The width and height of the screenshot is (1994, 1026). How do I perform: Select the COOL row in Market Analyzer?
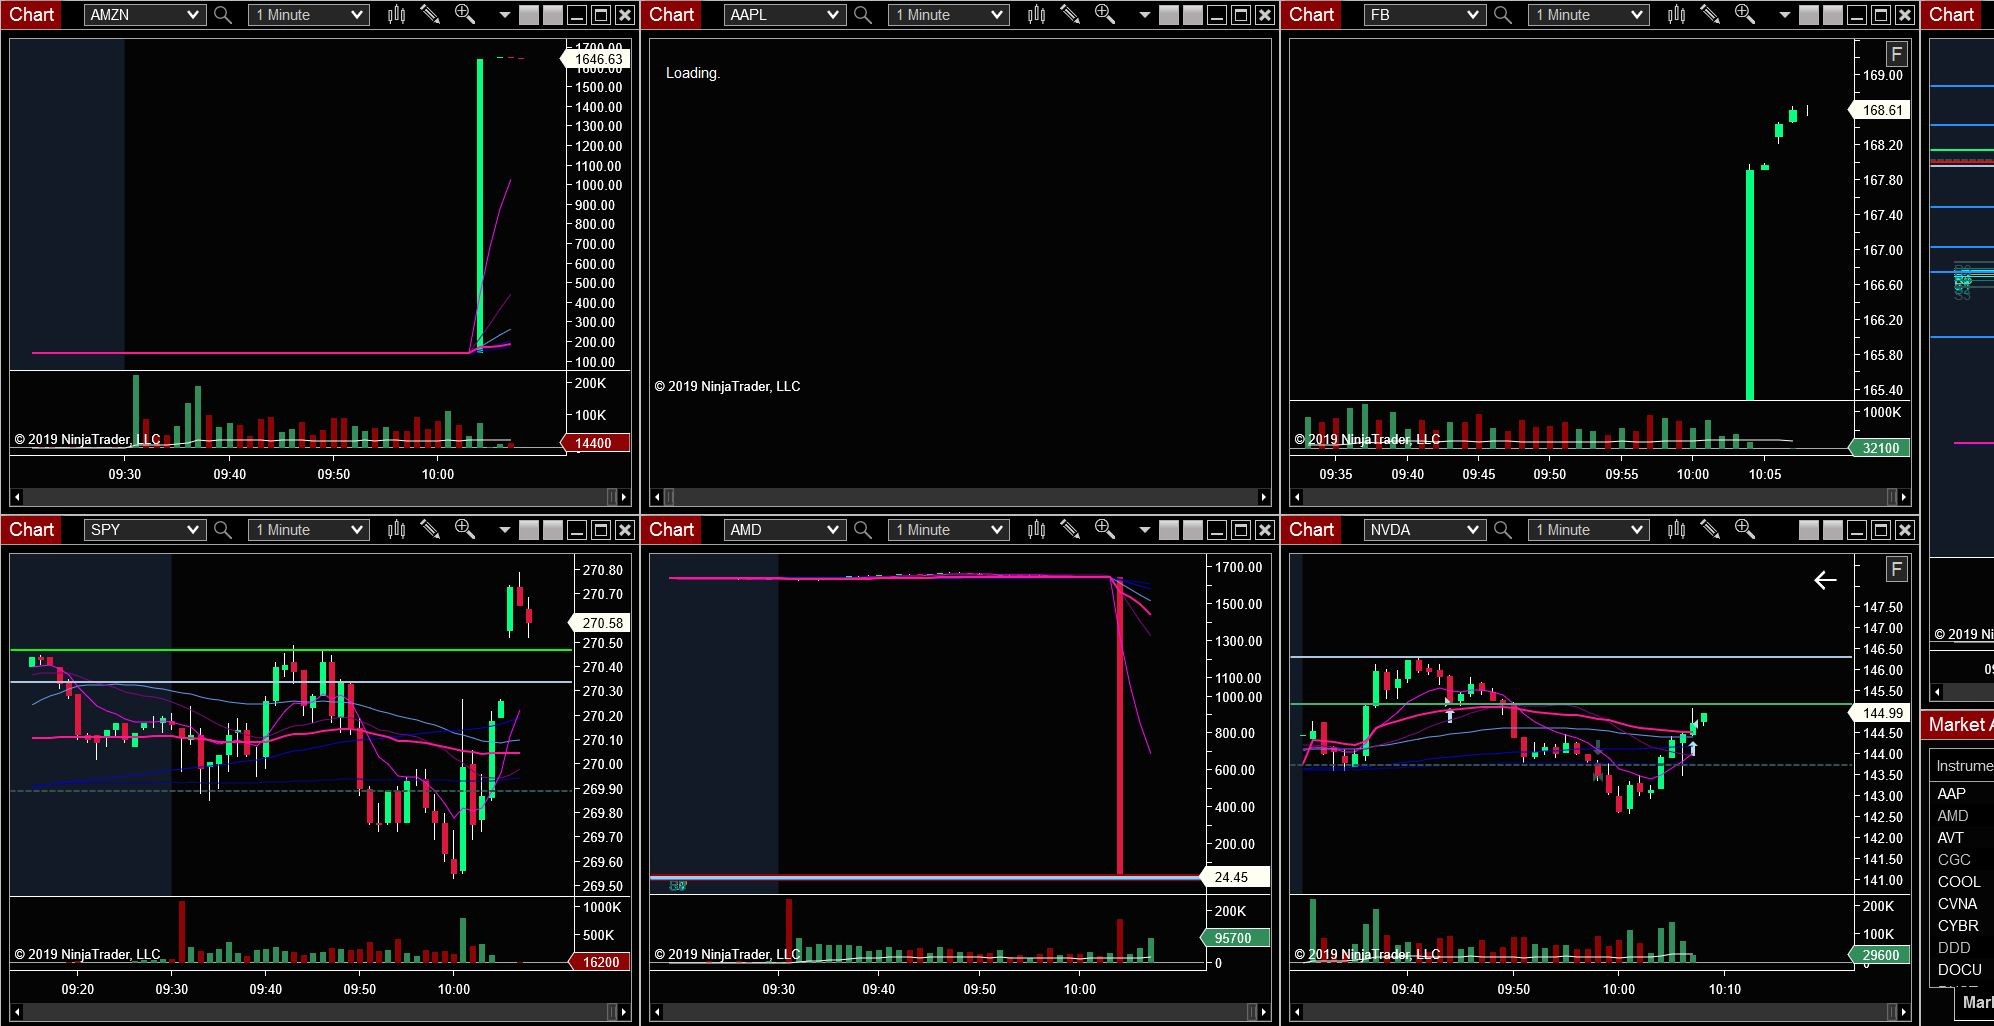coord(1962,882)
